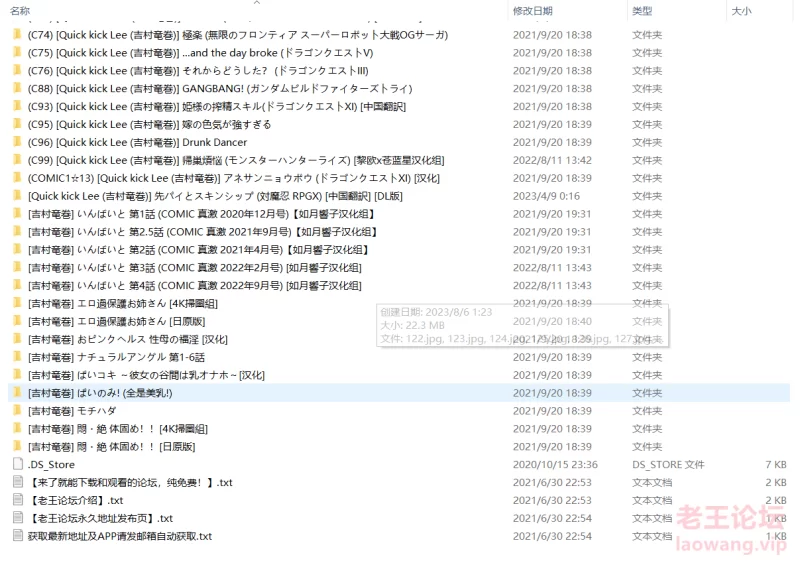Click folder icon of the (COMIC1☆13) row
Image resolution: width=800 pixels, height=561 pixels.
(x=17, y=177)
